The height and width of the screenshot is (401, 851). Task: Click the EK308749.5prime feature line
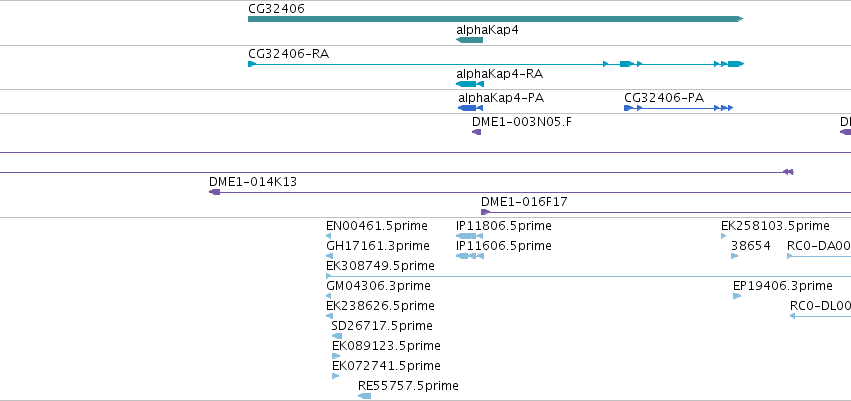pyautogui.click(x=588, y=276)
